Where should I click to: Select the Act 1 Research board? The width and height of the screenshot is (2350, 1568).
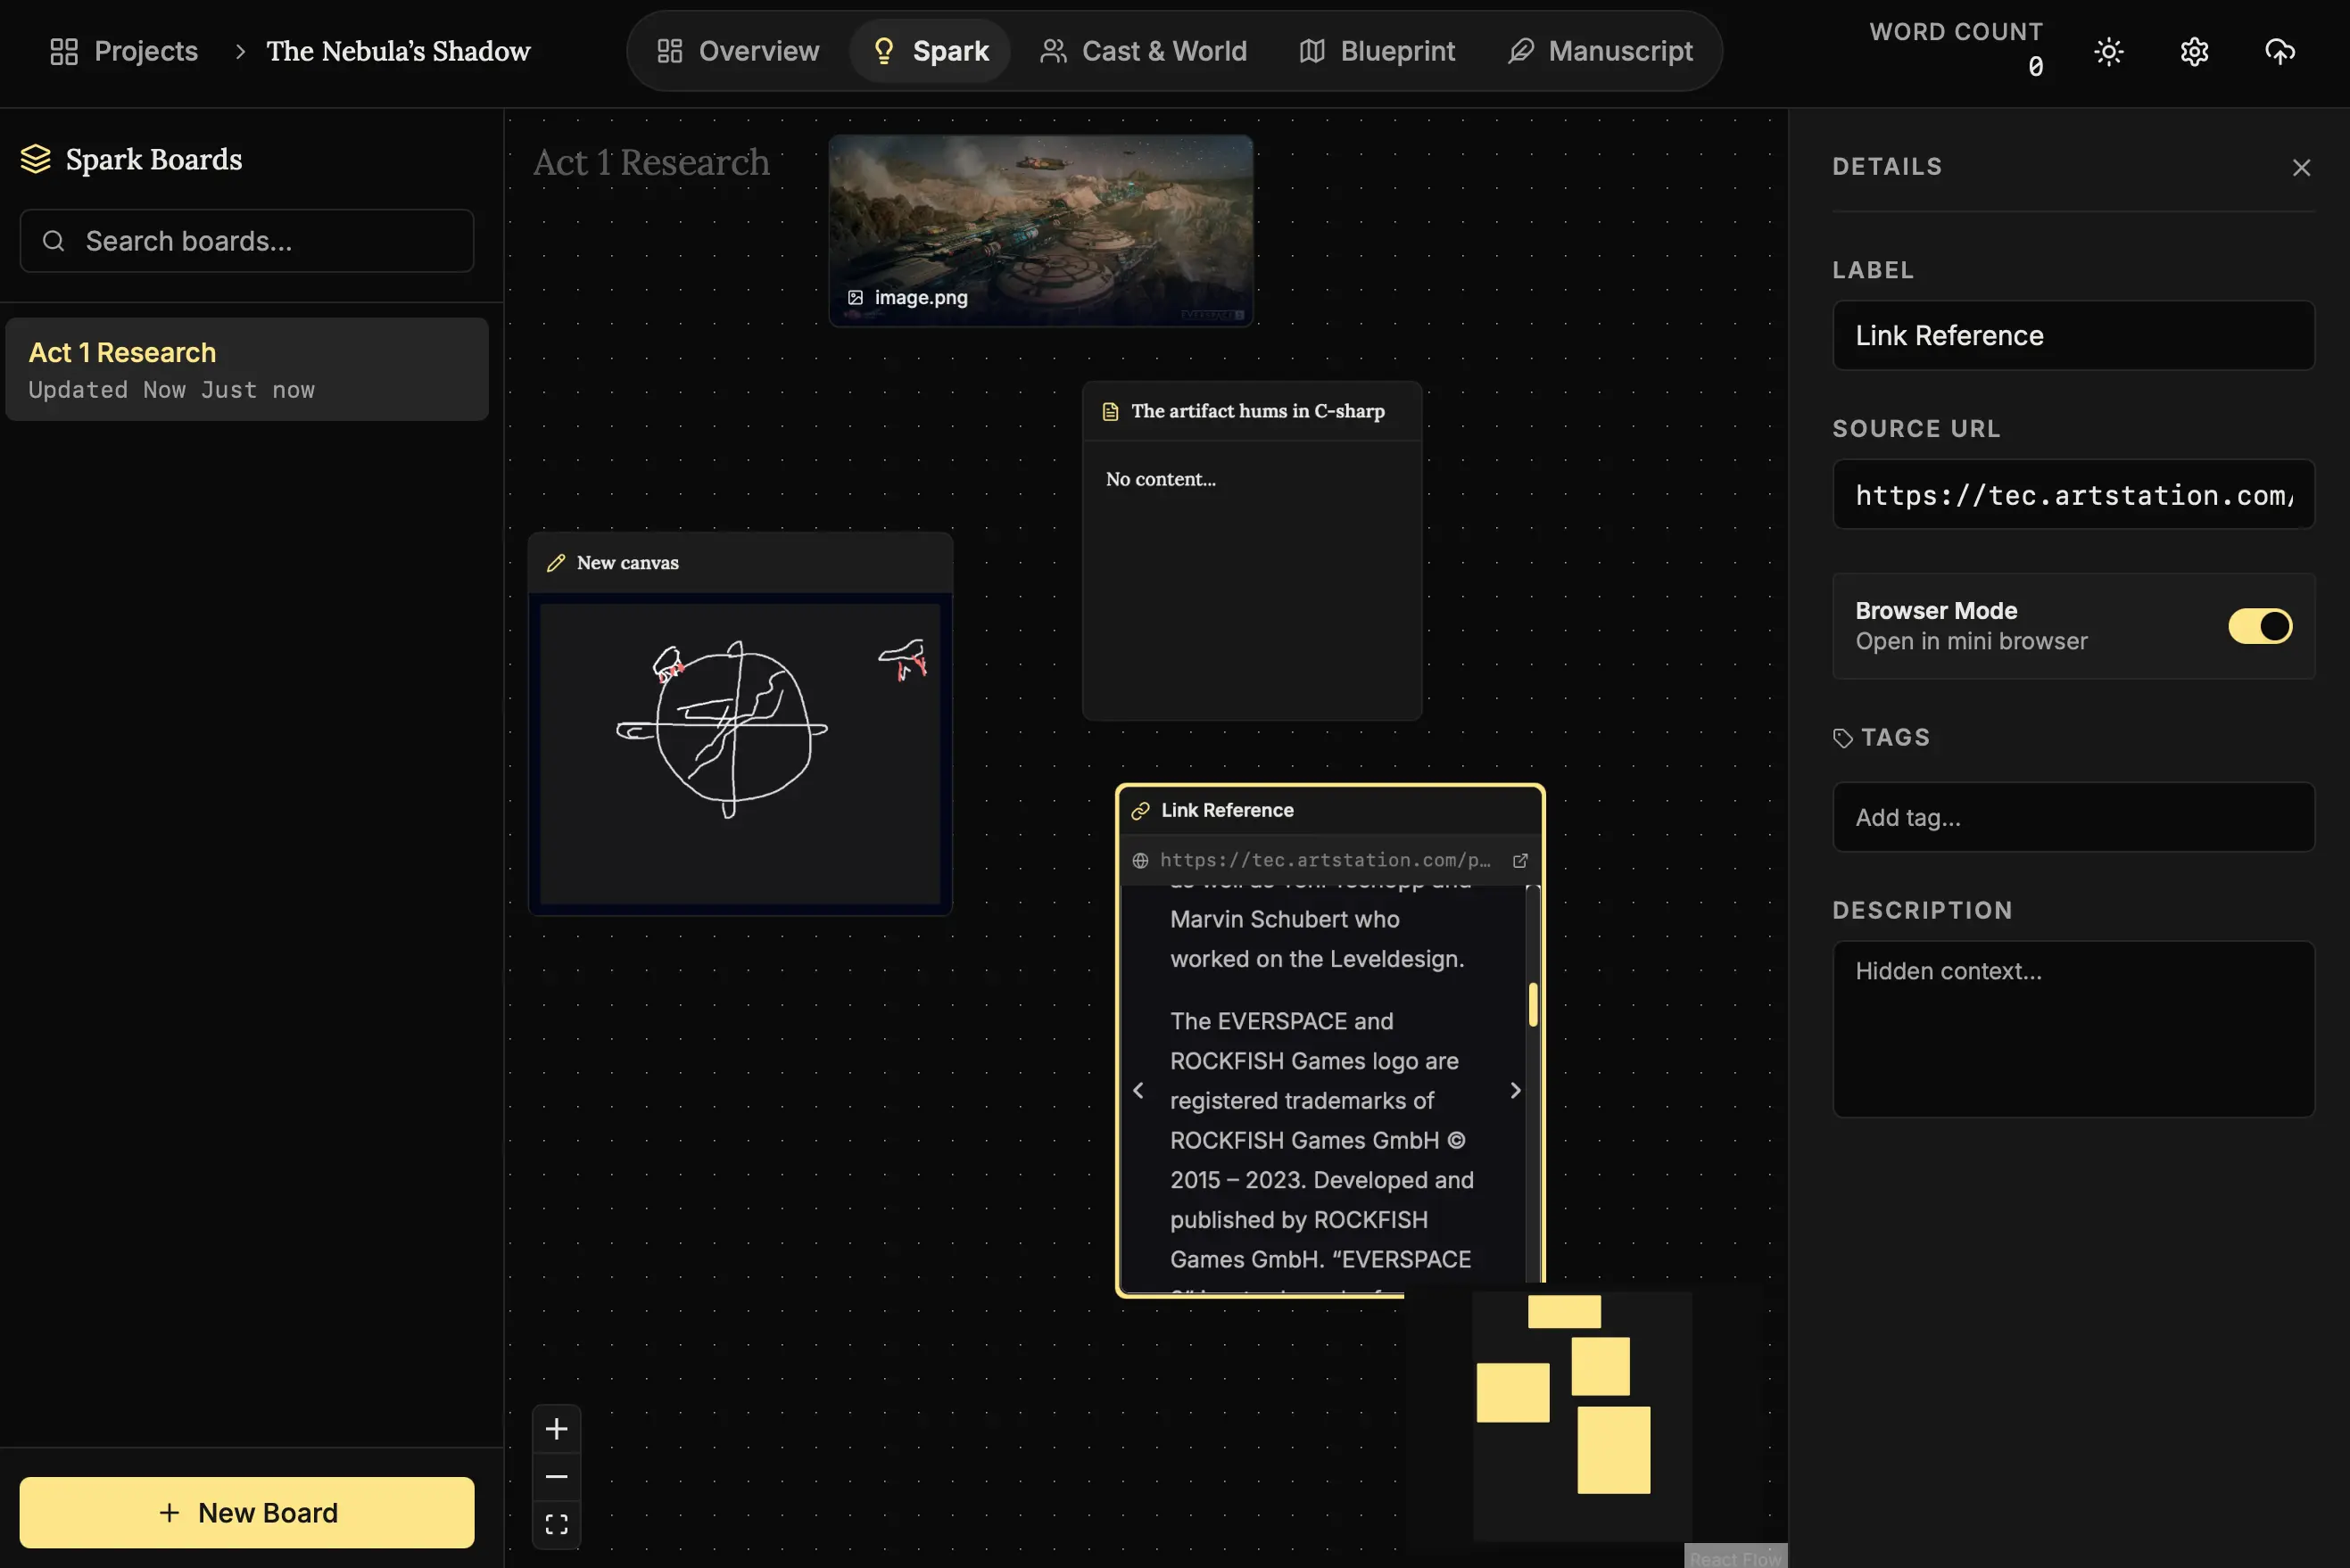(x=247, y=369)
